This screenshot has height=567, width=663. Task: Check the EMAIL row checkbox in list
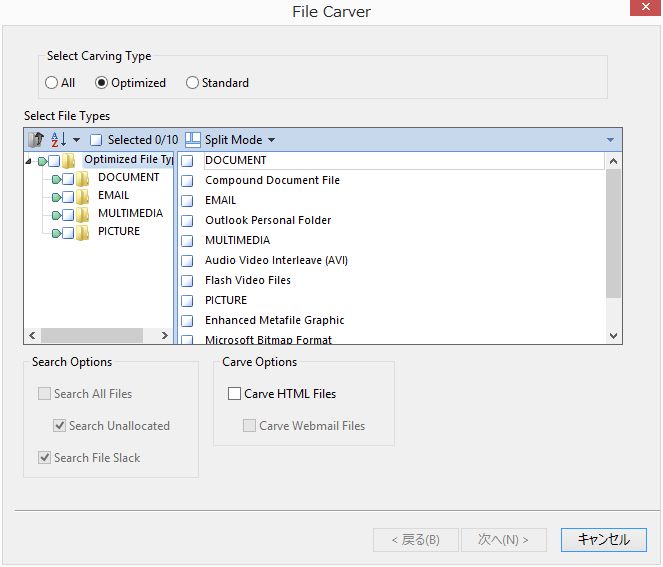point(187,201)
